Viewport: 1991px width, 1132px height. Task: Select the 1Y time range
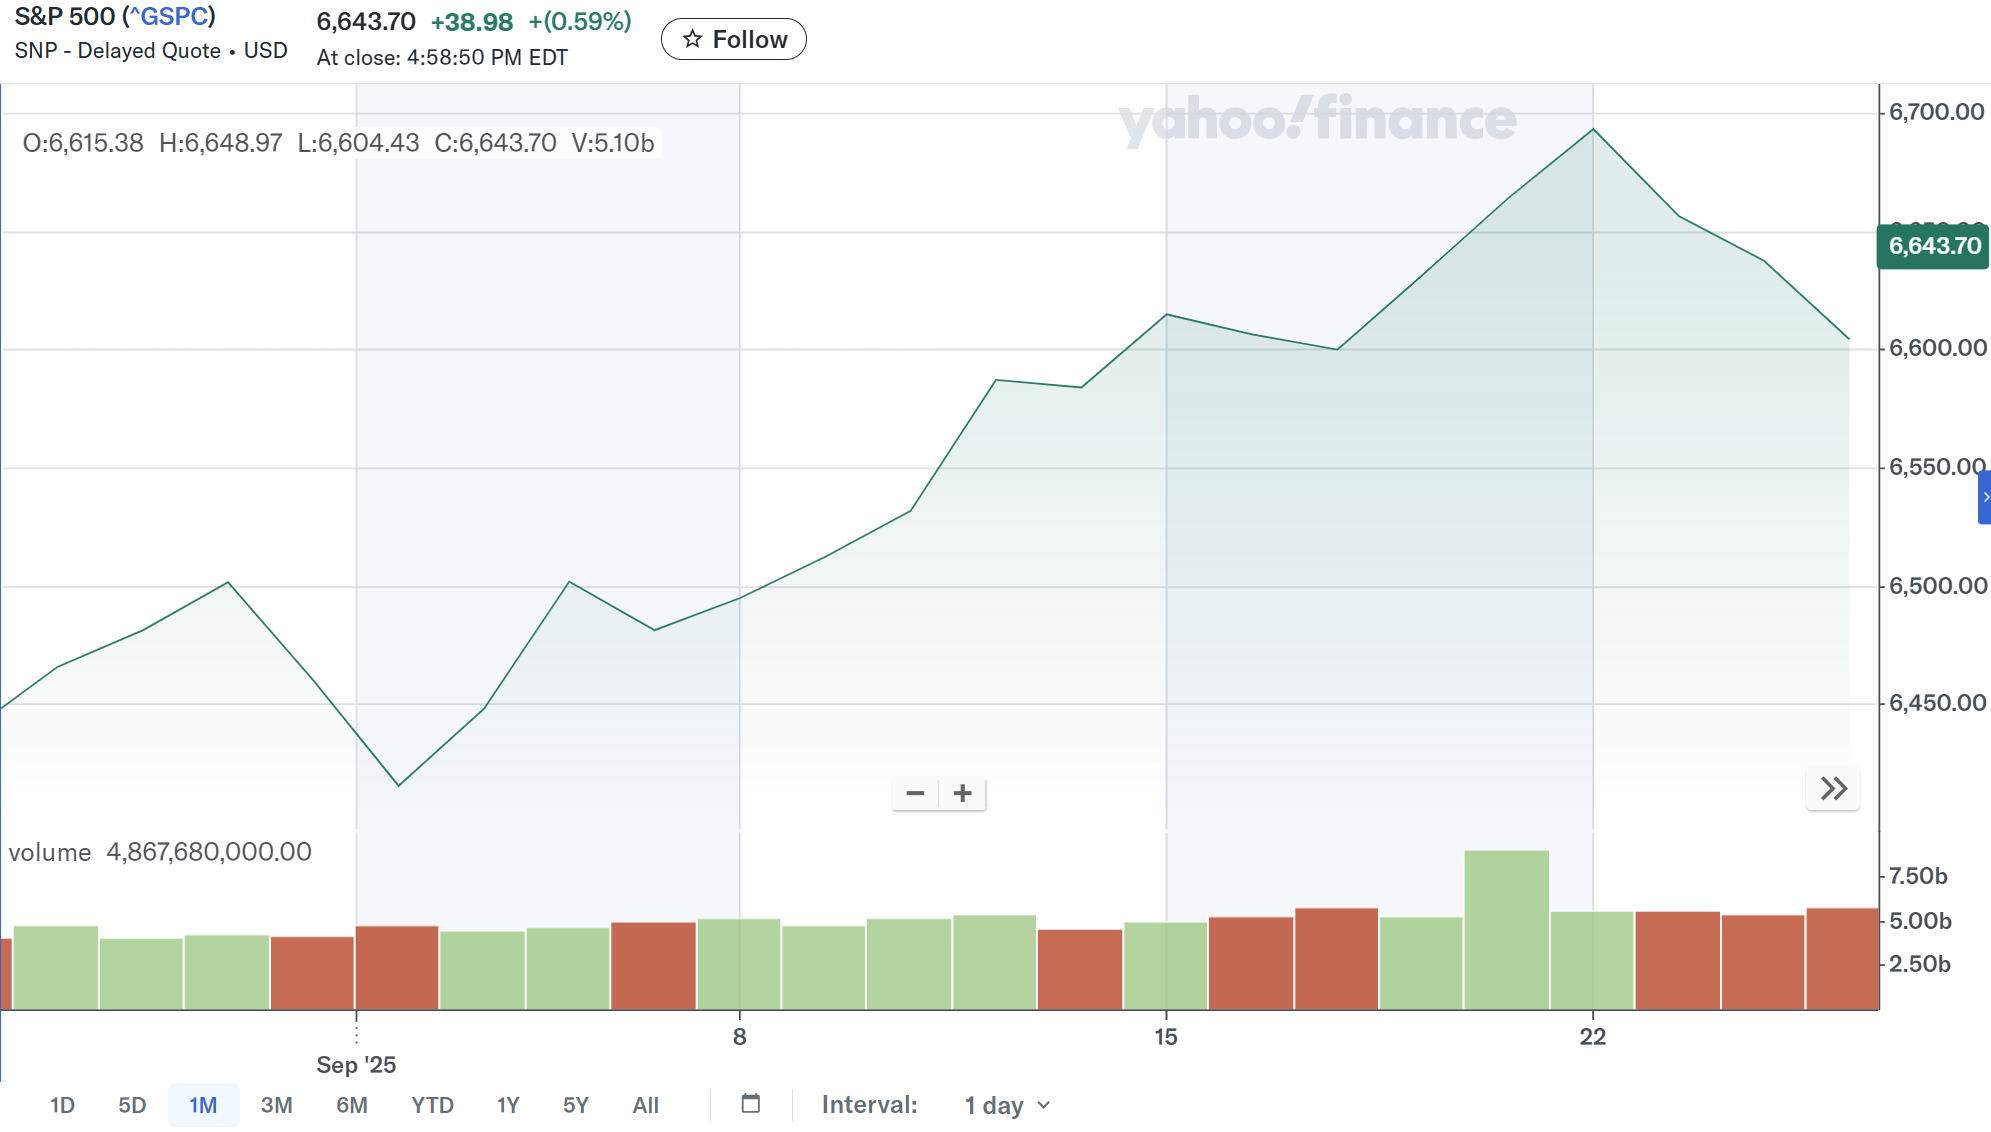point(508,1105)
